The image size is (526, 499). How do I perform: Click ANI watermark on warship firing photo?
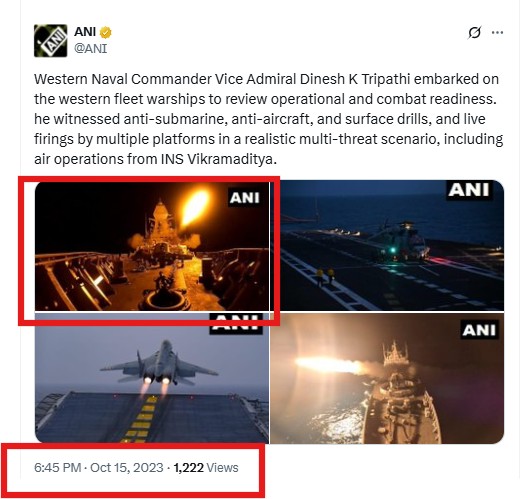pos(245,198)
